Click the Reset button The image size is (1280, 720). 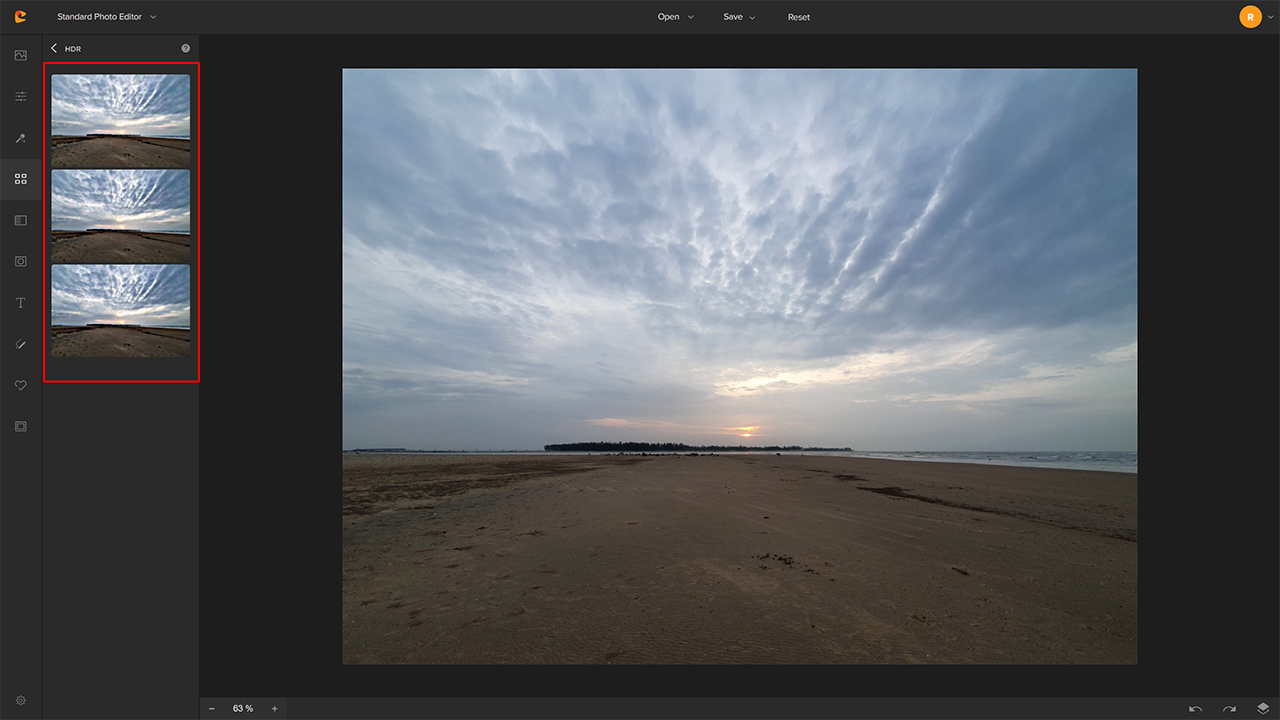[x=799, y=17]
